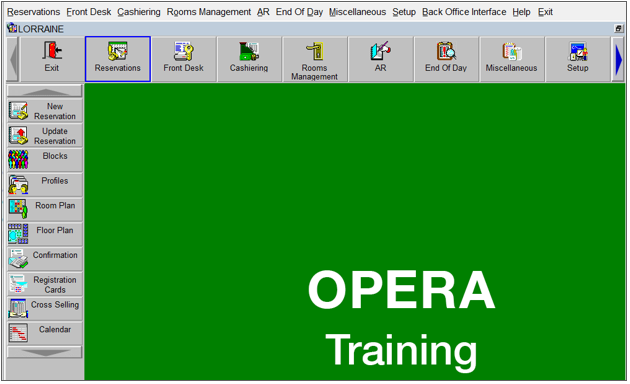Open the Front Desk menu in menu bar
Image resolution: width=630 pixels, height=384 pixels.
point(89,12)
